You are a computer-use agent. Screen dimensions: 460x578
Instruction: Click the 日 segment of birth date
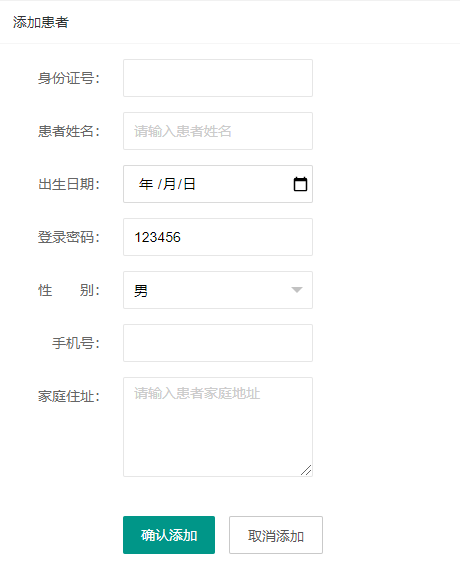click(189, 184)
